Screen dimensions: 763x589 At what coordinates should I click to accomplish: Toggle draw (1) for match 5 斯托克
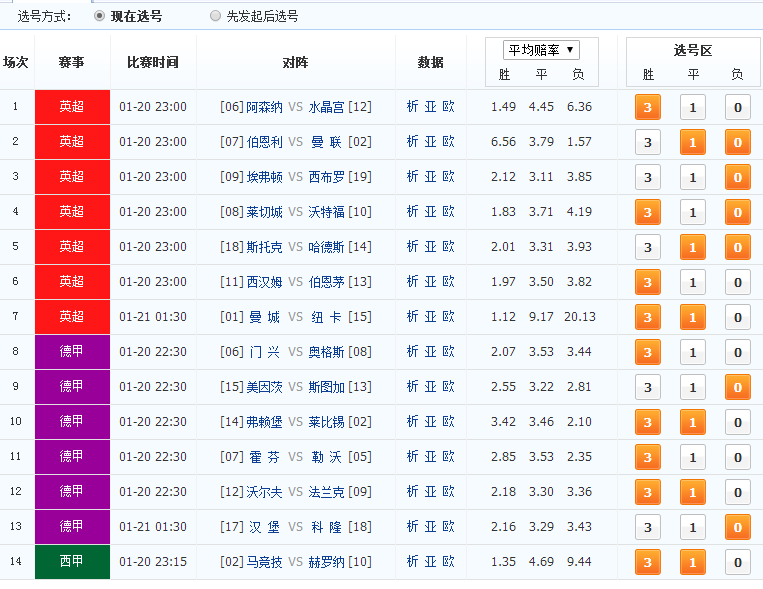tap(692, 247)
